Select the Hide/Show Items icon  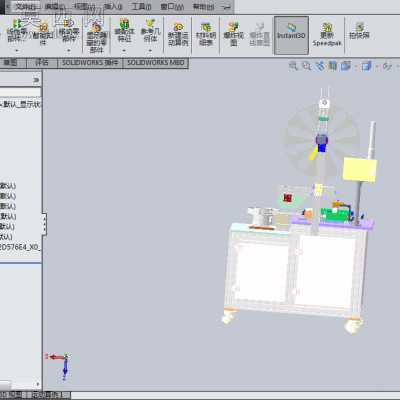387,66
